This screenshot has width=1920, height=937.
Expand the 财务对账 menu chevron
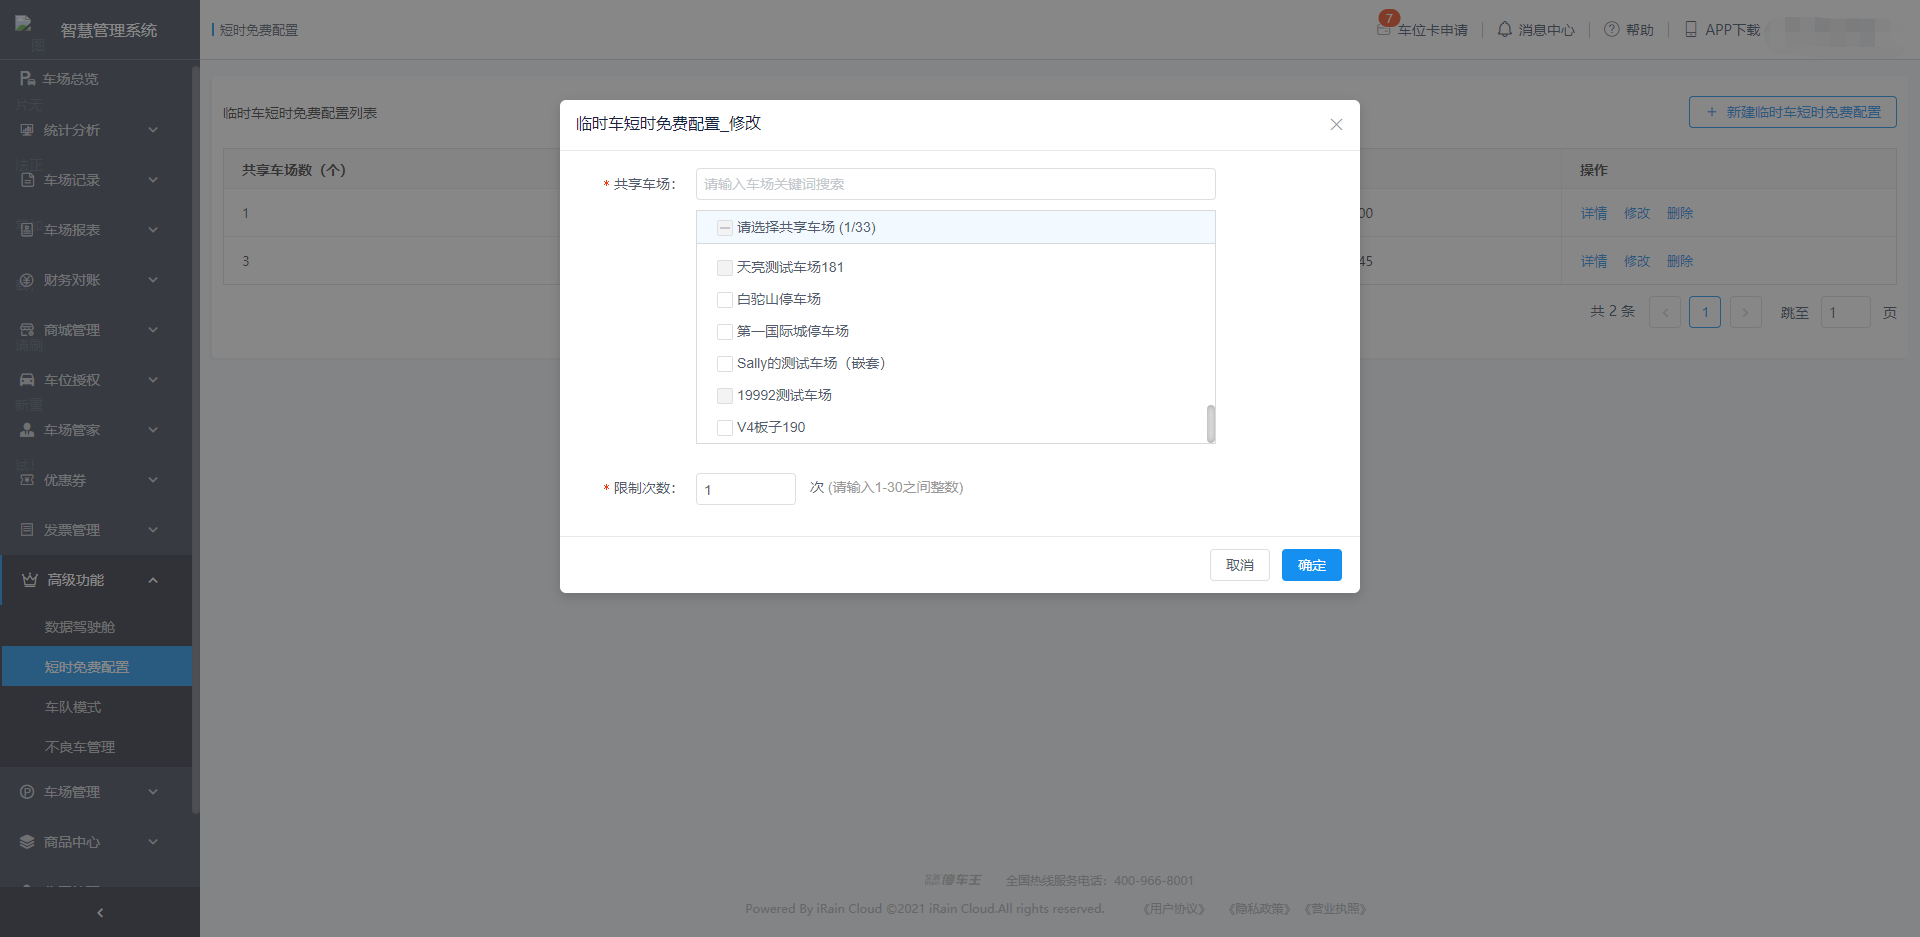click(x=153, y=280)
